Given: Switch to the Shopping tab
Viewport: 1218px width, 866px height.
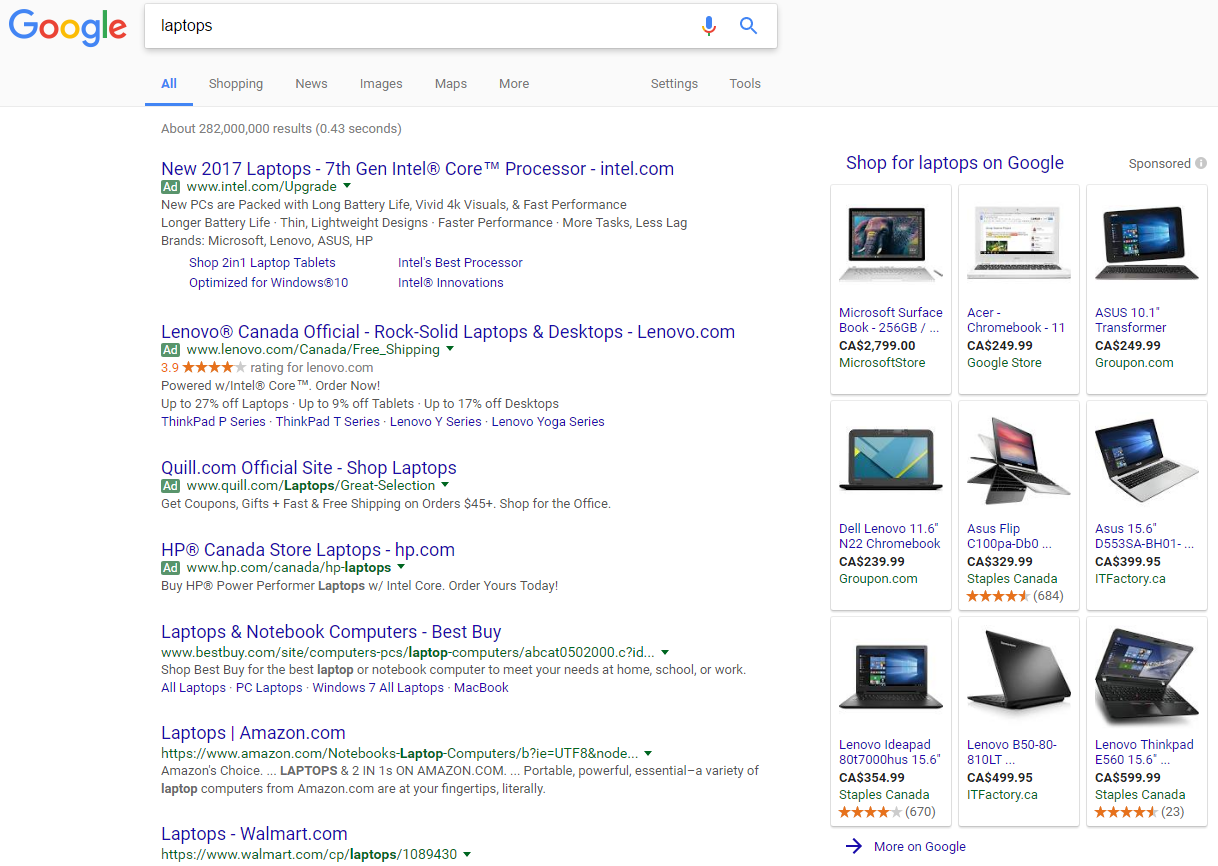Looking at the screenshot, I should click(x=236, y=84).
